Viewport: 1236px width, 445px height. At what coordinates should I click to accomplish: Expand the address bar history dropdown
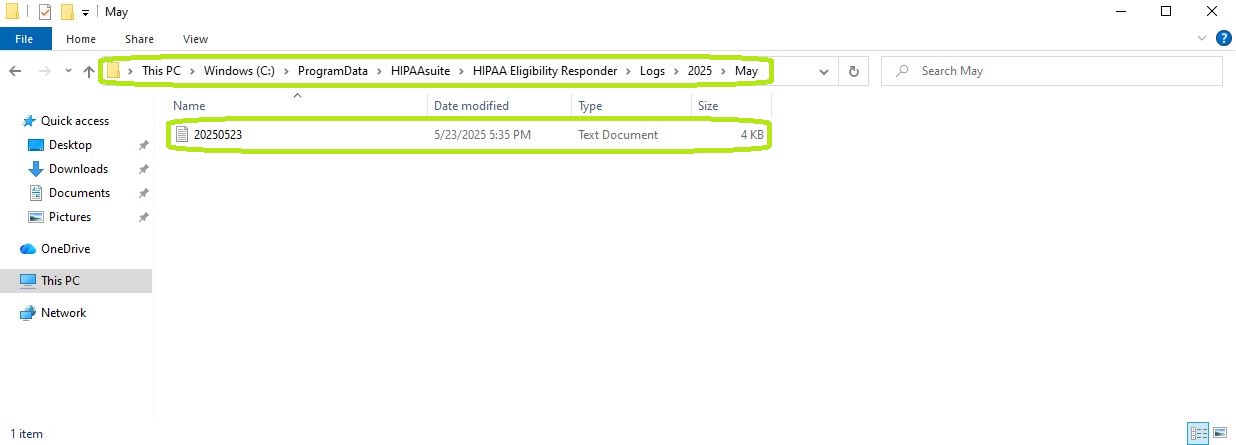coord(824,71)
